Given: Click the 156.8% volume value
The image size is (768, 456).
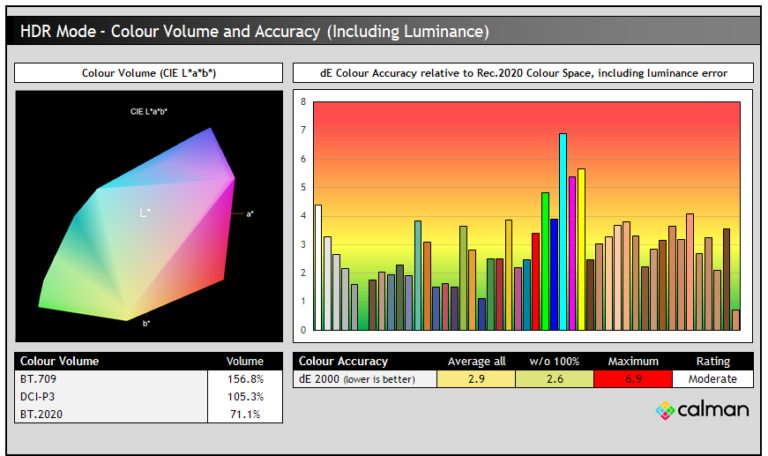Looking at the screenshot, I should point(246,379).
